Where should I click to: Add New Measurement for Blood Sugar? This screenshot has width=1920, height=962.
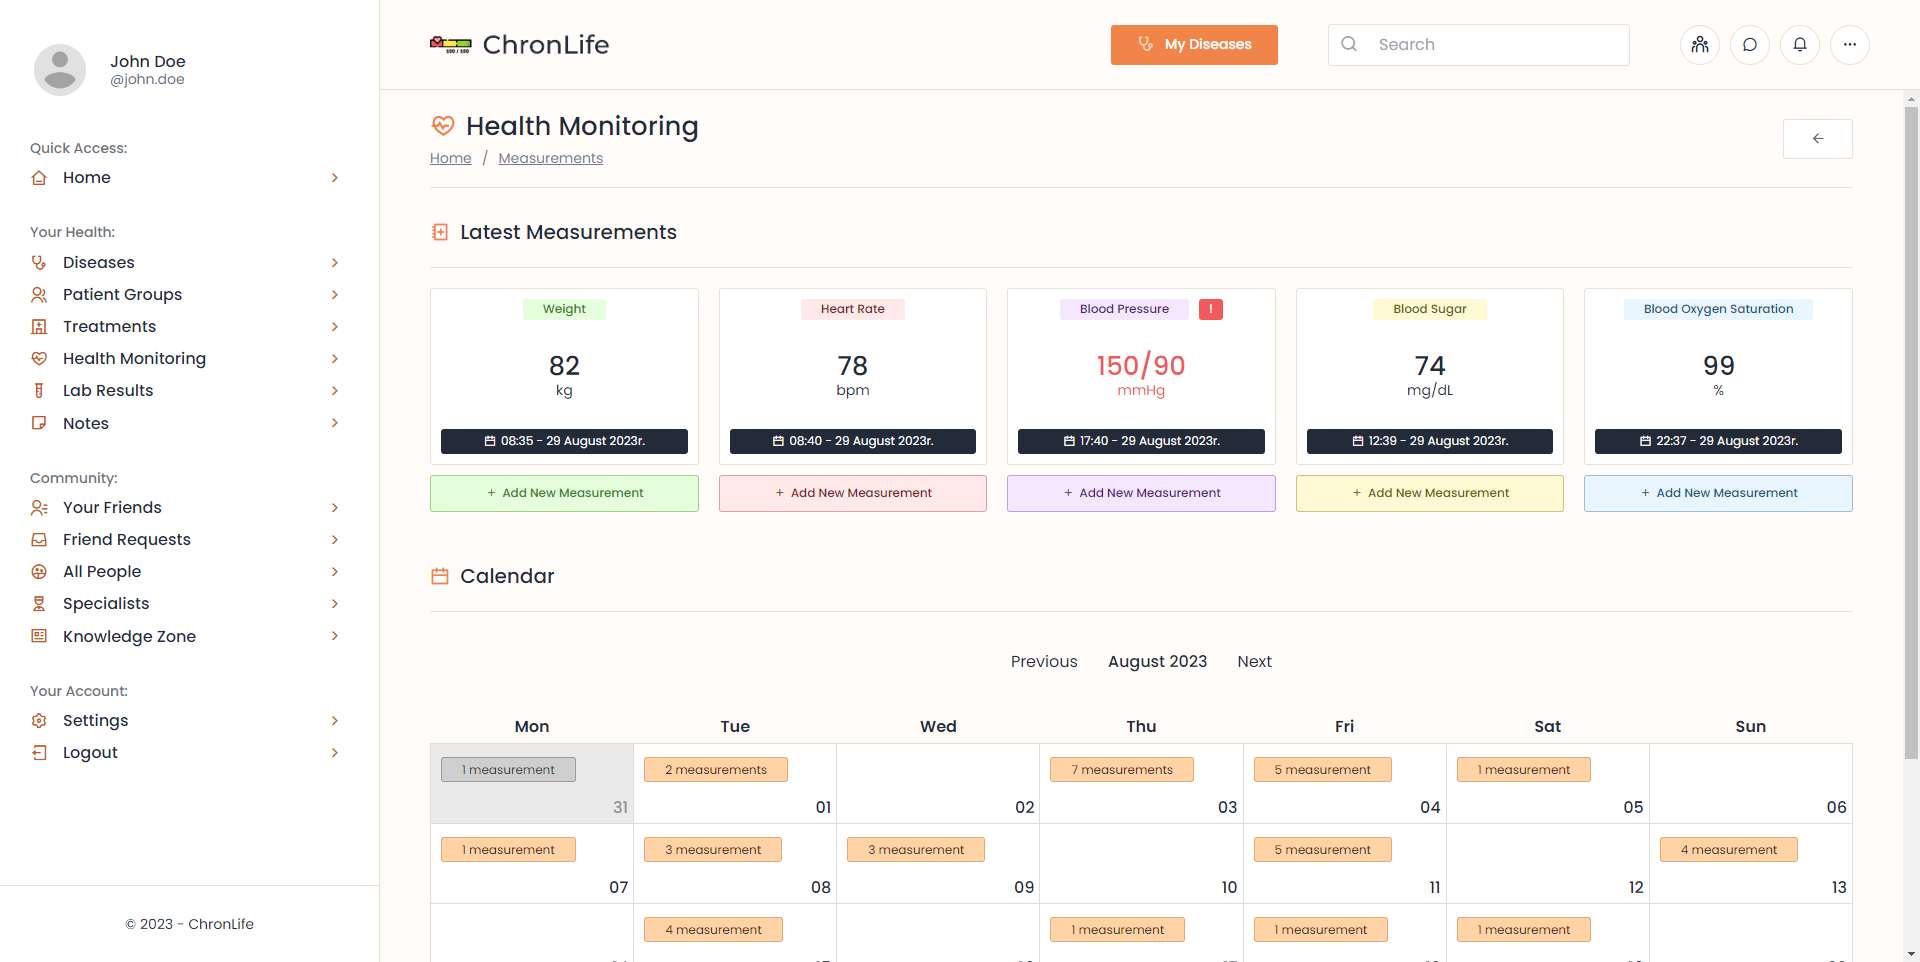click(x=1430, y=493)
